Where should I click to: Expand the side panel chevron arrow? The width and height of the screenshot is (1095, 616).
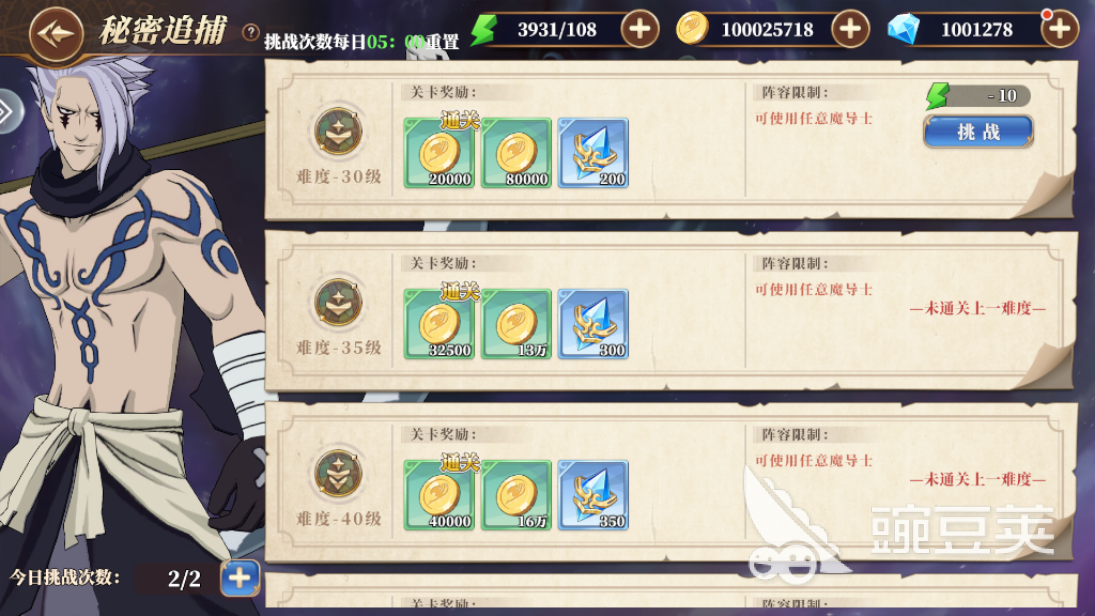click(8, 112)
